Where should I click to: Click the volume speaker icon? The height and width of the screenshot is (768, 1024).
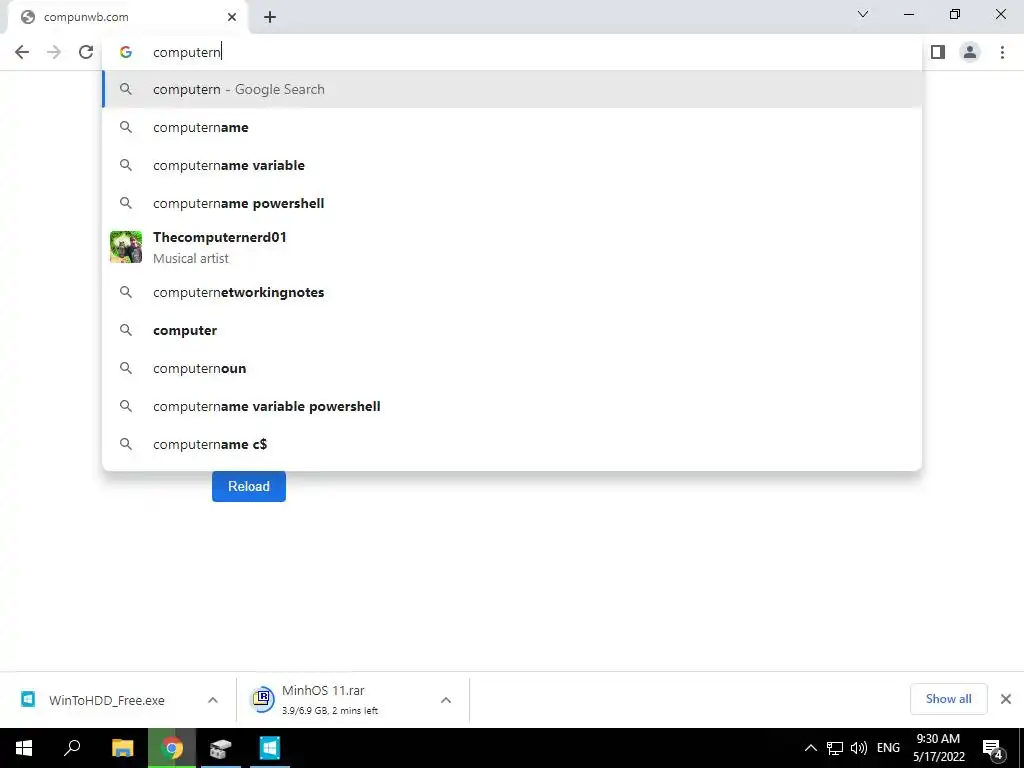coord(859,748)
